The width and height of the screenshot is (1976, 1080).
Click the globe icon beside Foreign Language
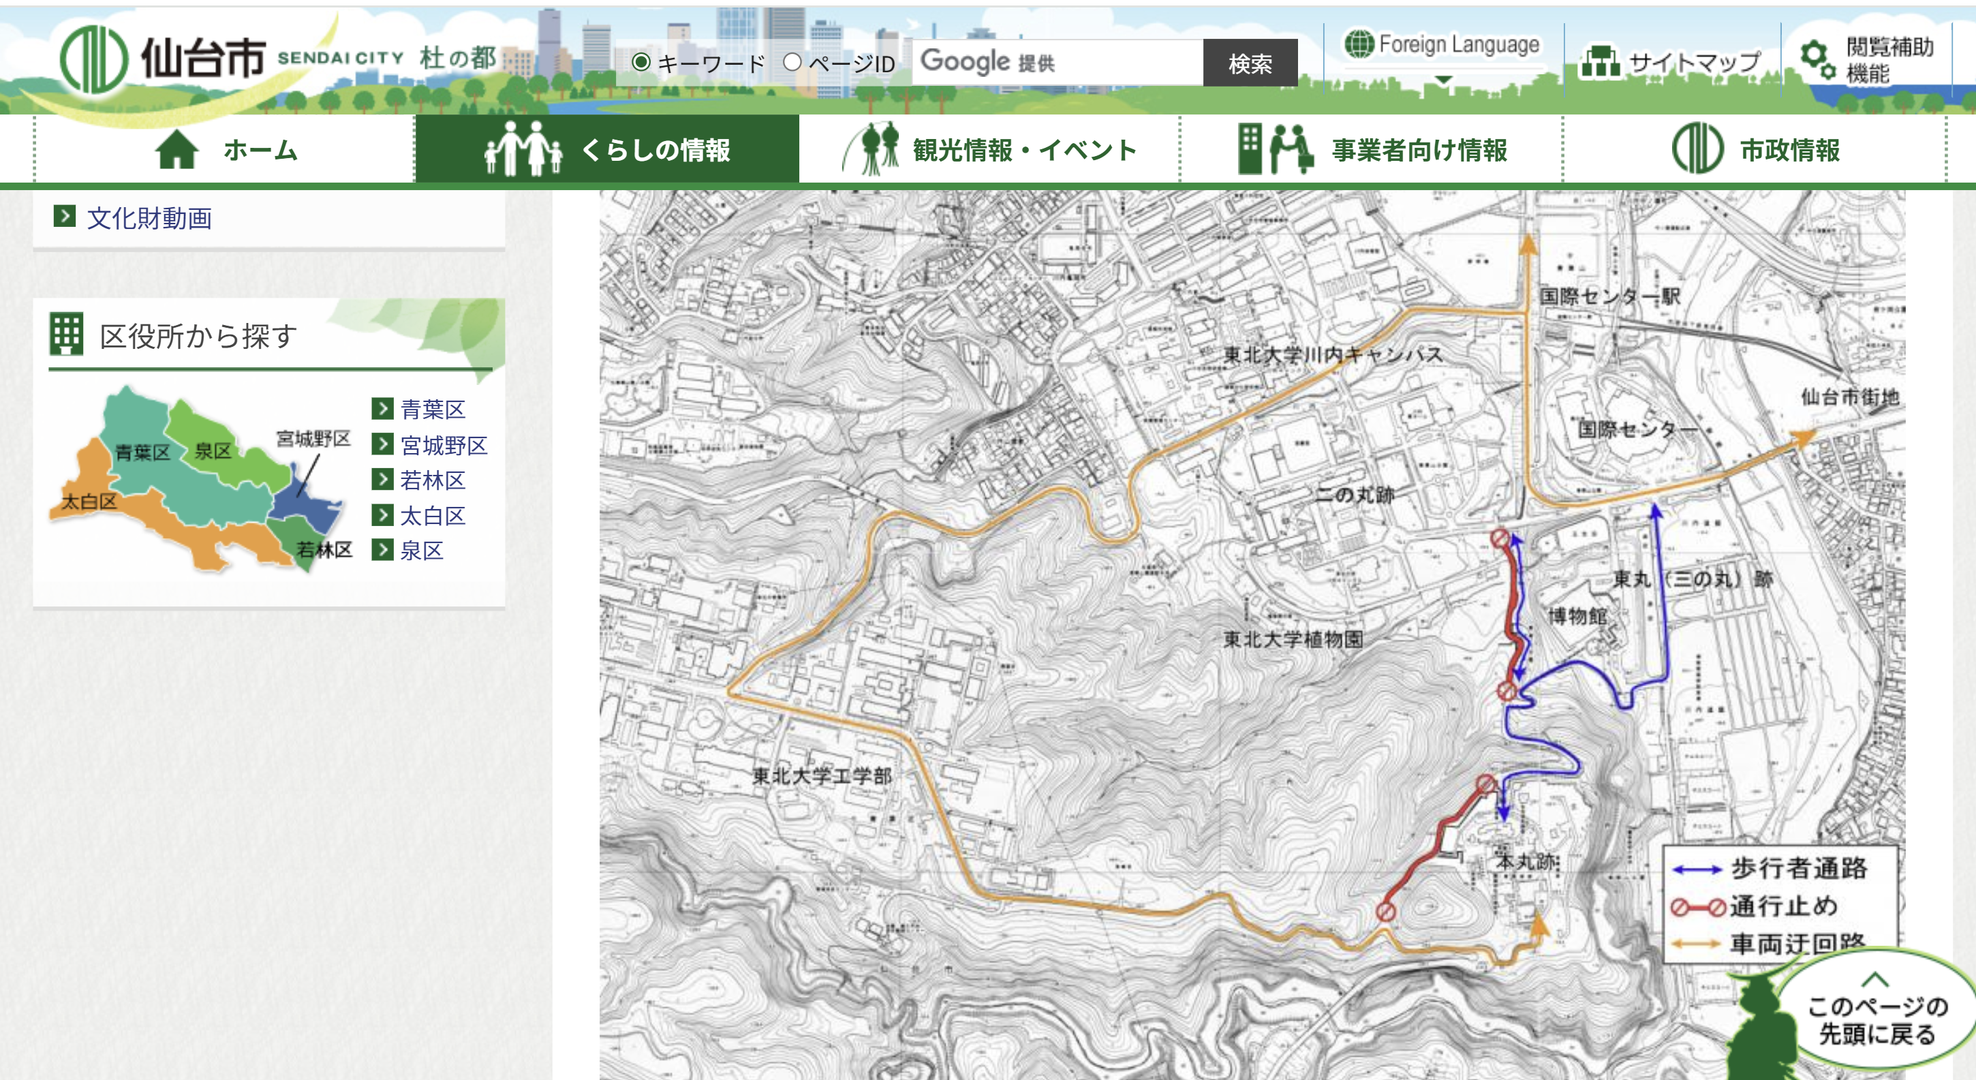point(1358,44)
